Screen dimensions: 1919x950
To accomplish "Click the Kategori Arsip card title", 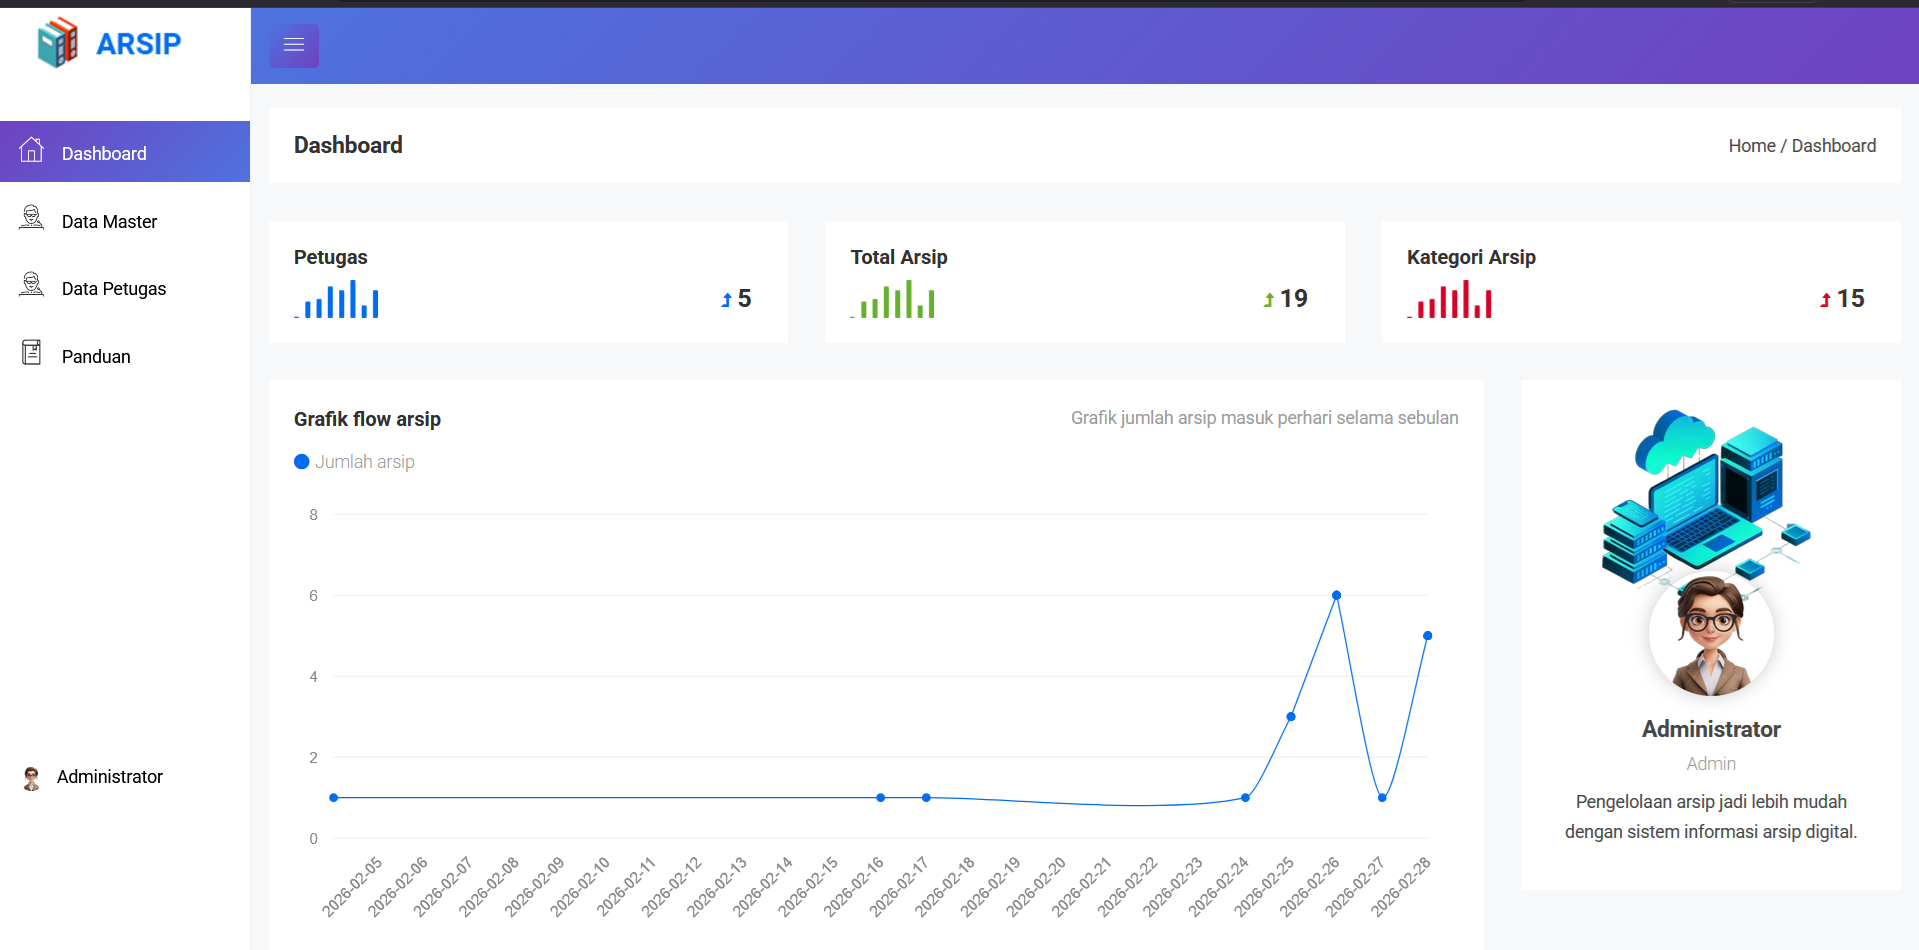I will coord(1471,257).
